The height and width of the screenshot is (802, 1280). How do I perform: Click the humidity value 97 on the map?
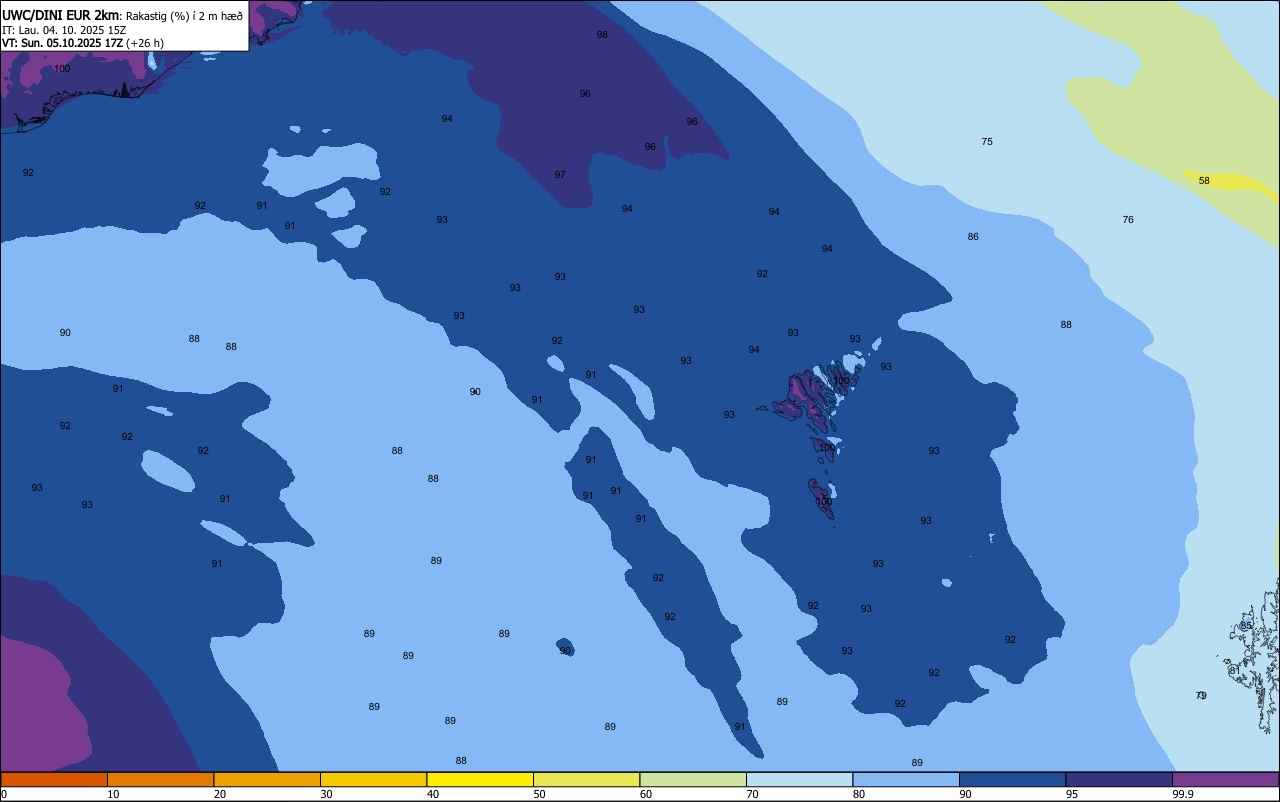560,174
